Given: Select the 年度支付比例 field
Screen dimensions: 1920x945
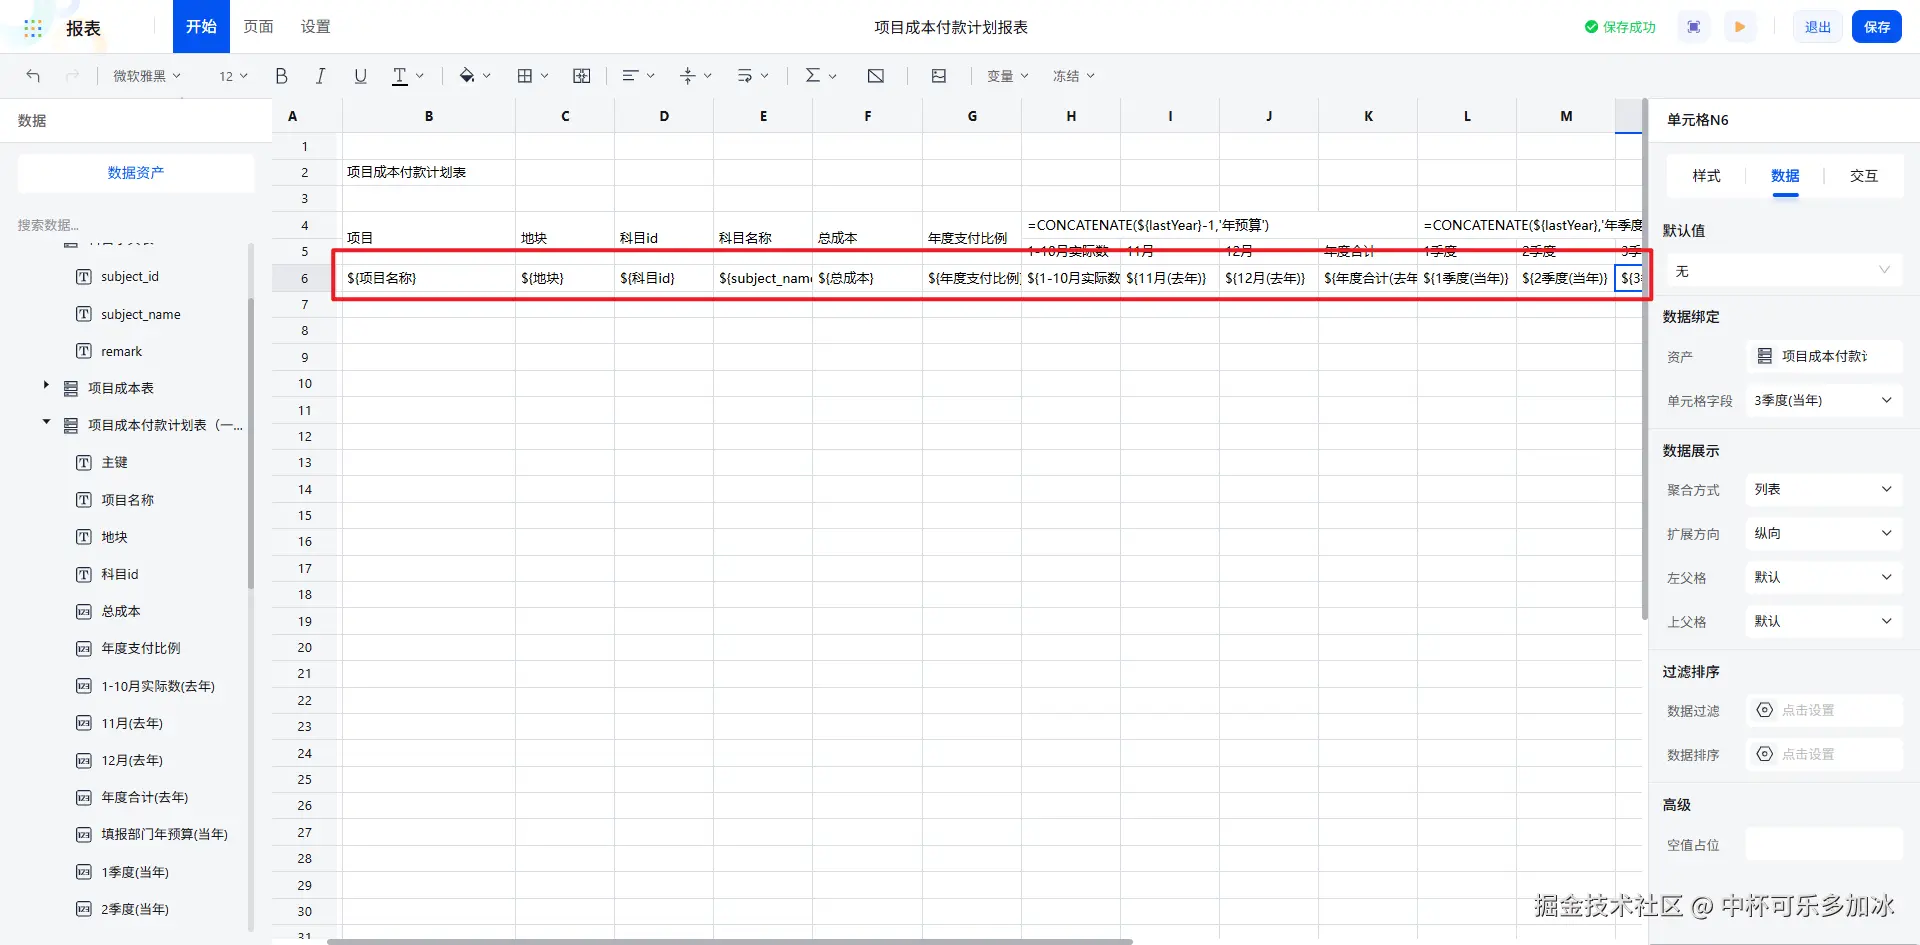Looking at the screenshot, I should pyautogui.click(x=141, y=648).
